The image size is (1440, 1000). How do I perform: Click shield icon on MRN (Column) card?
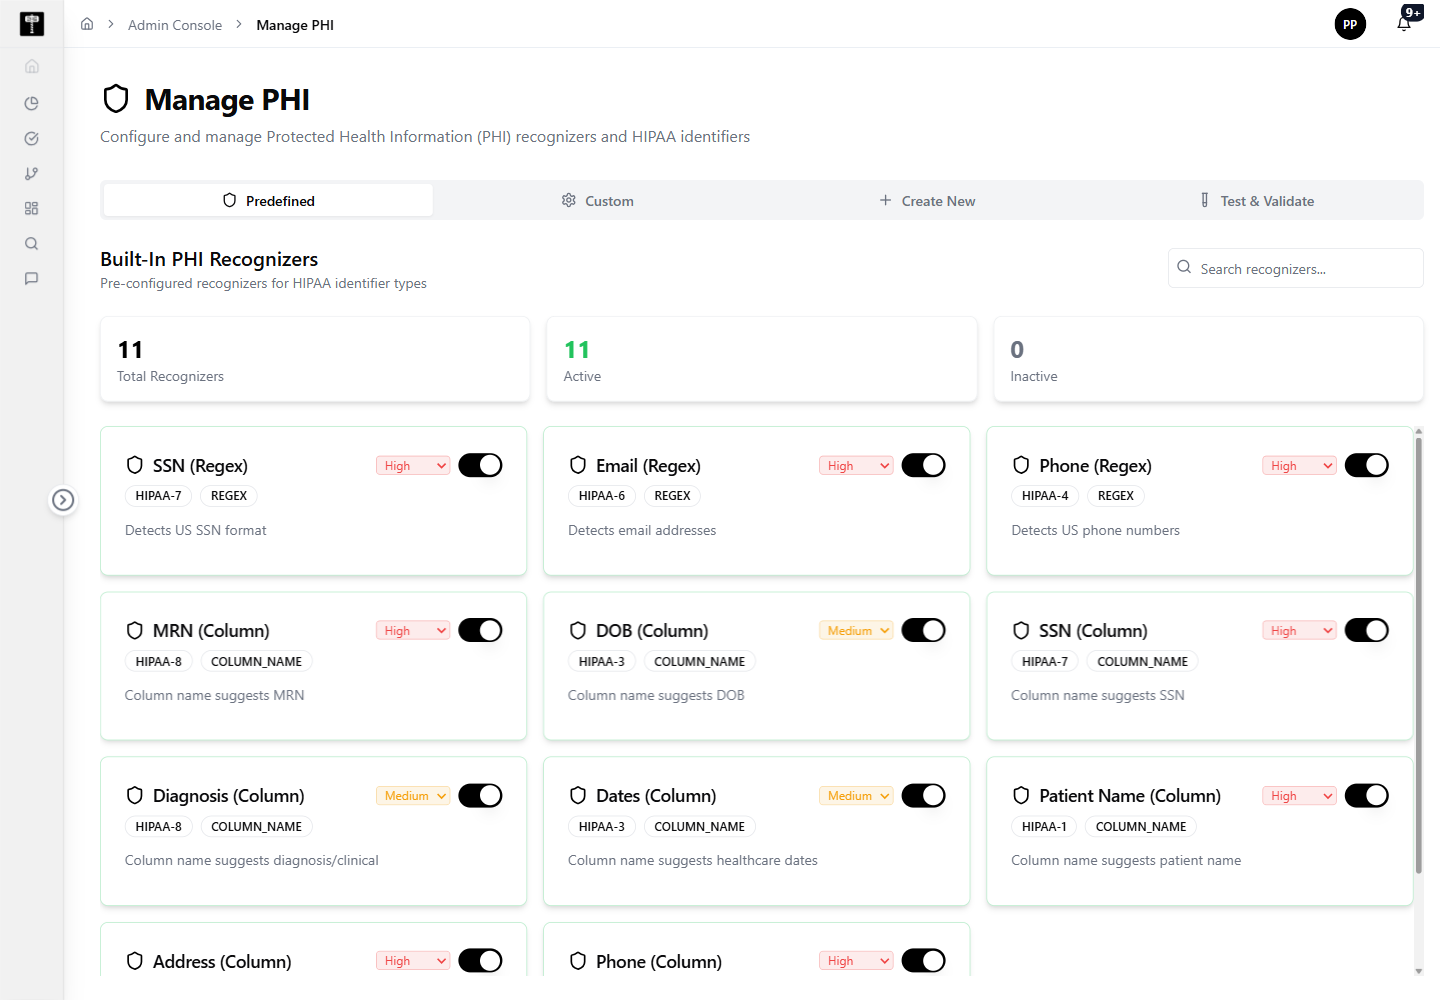135,630
